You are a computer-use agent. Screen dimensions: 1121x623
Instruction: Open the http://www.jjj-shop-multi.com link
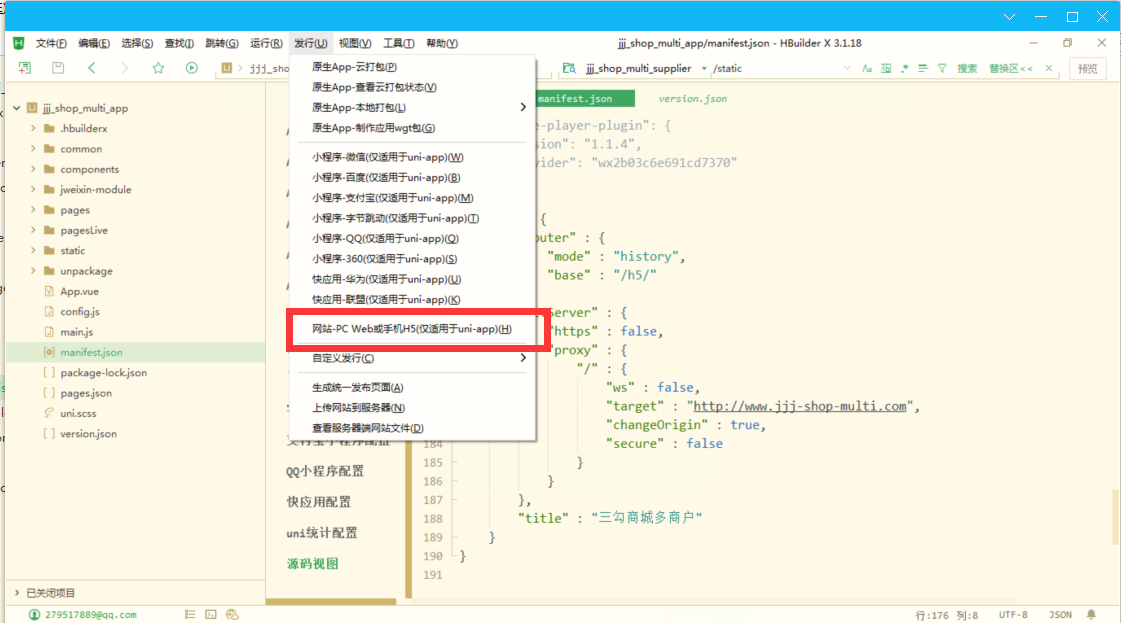[x=800, y=406]
